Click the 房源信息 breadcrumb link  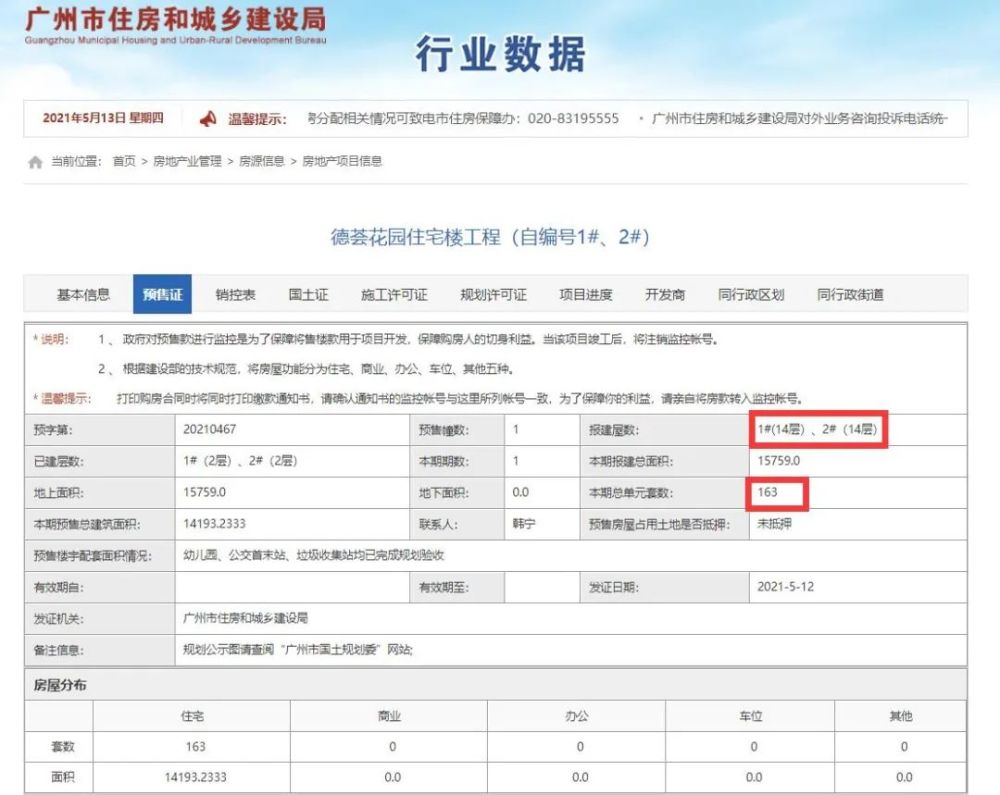[x=261, y=161]
